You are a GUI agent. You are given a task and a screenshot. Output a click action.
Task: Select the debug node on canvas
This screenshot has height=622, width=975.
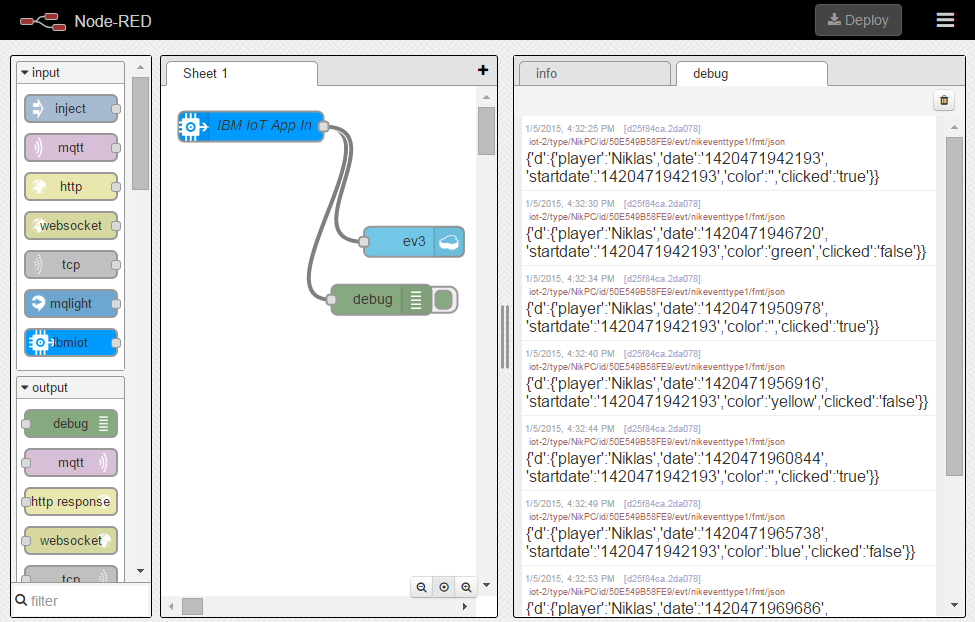(381, 300)
